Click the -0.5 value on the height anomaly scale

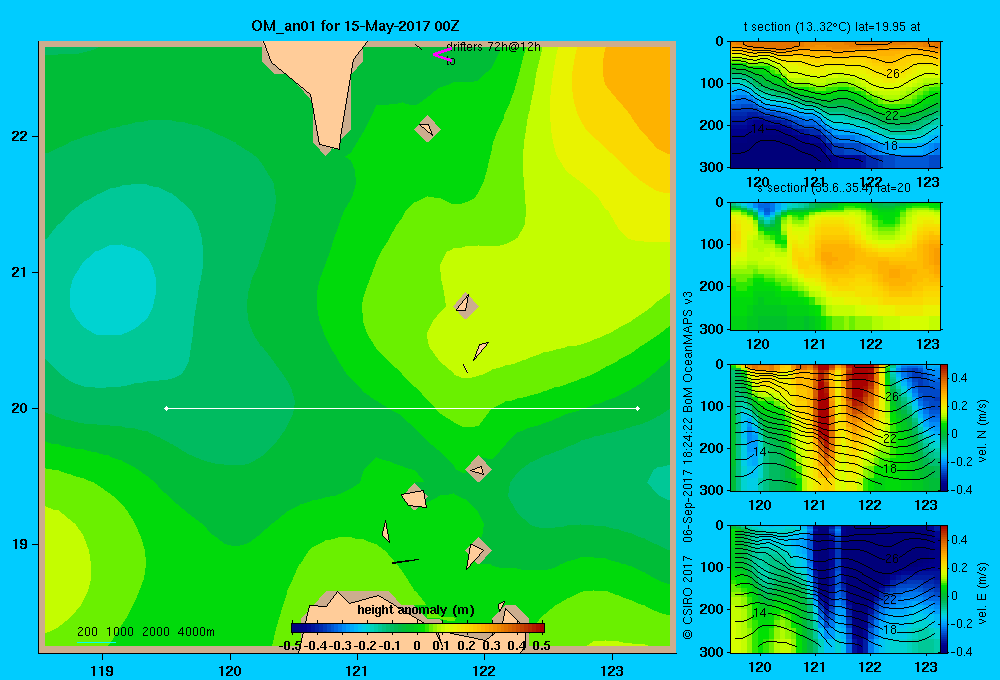point(290,646)
